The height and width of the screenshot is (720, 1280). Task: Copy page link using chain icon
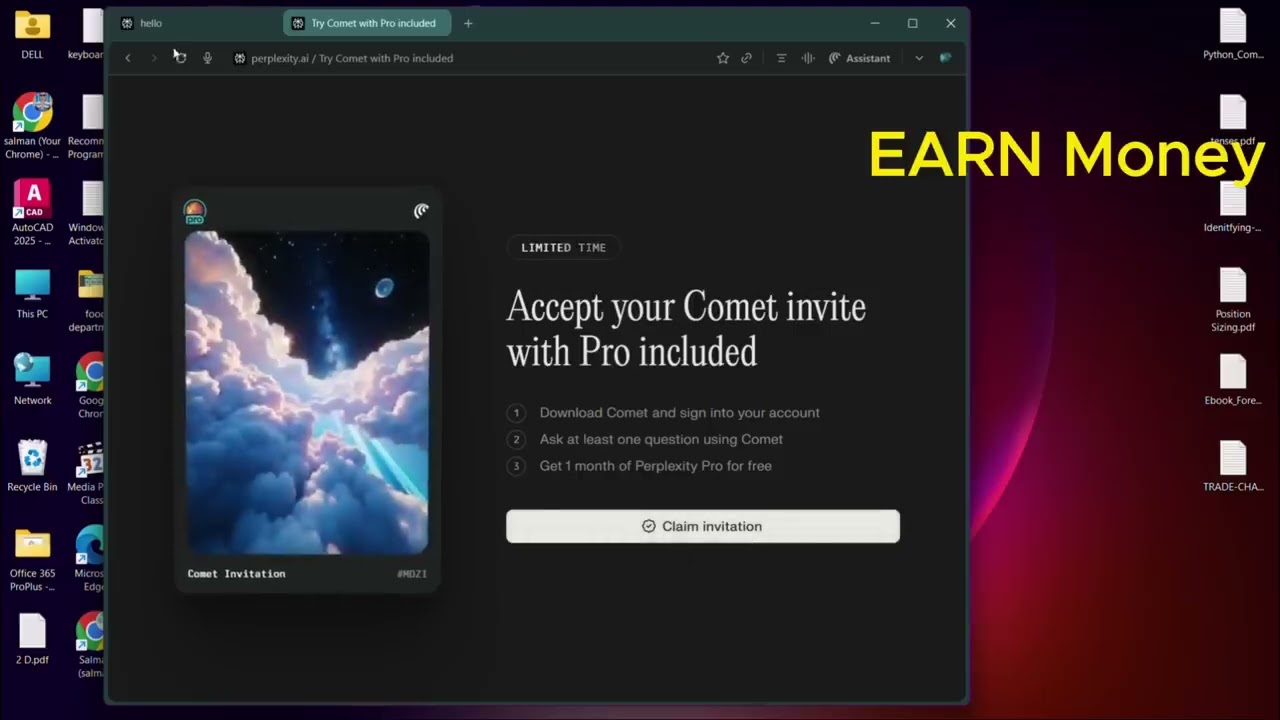746,58
